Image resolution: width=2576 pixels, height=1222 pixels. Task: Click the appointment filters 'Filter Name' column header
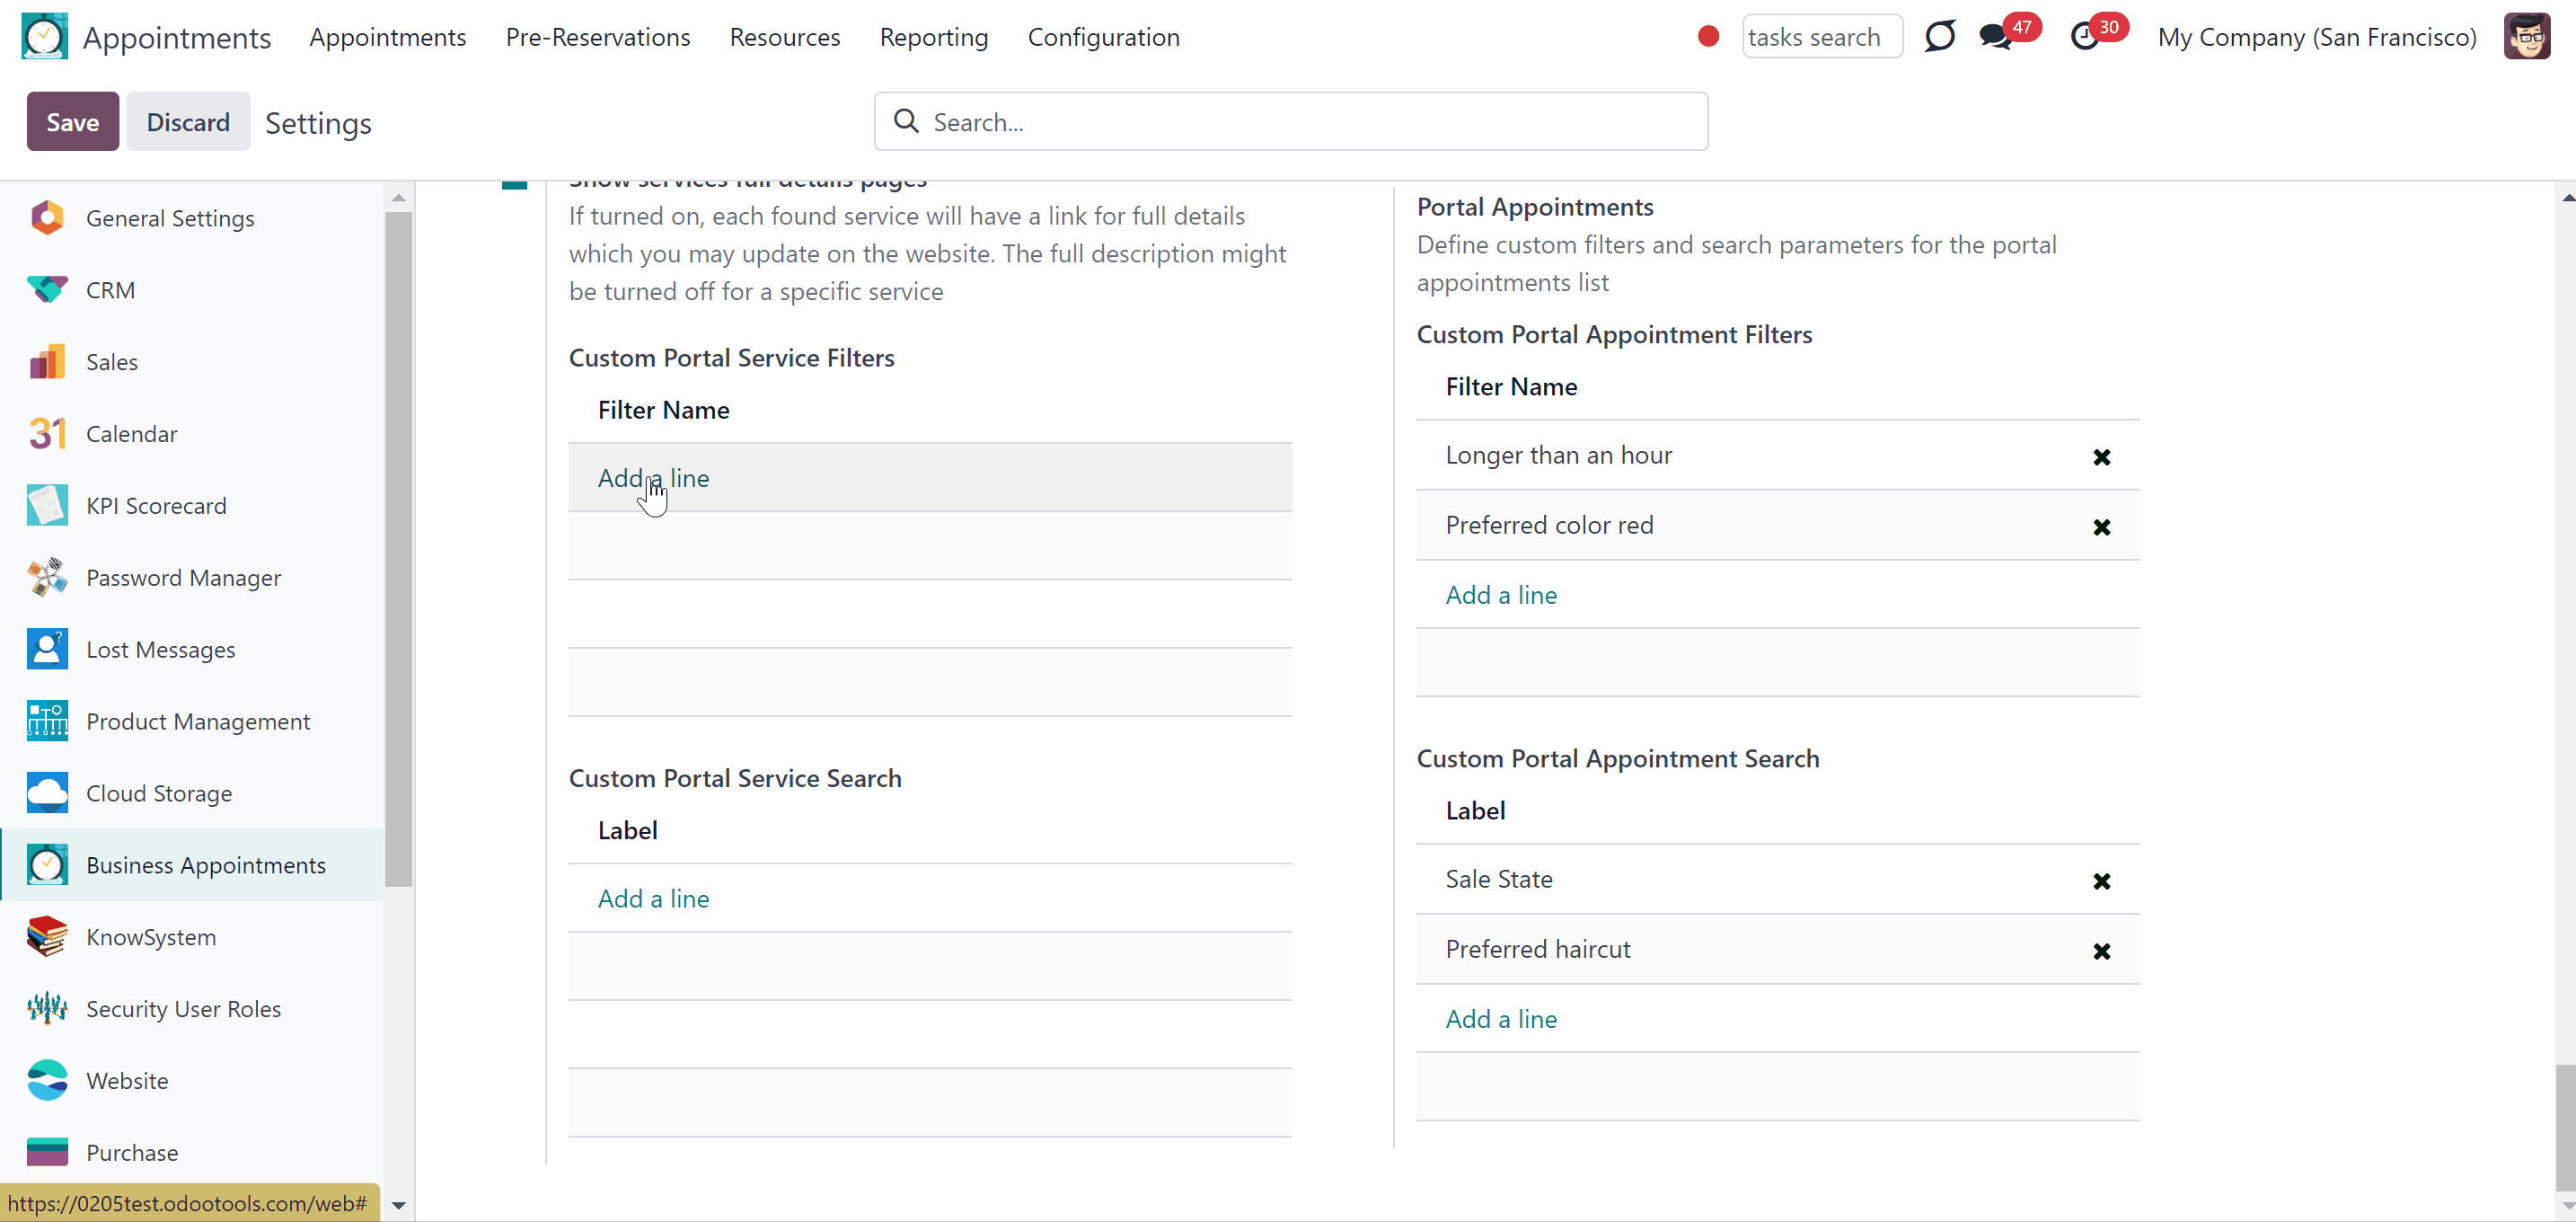pyautogui.click(x=1511, y=387)
